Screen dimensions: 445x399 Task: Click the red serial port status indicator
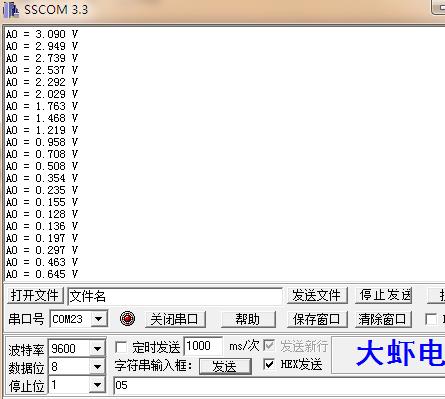pyautogui.click(x=127, y=318)
